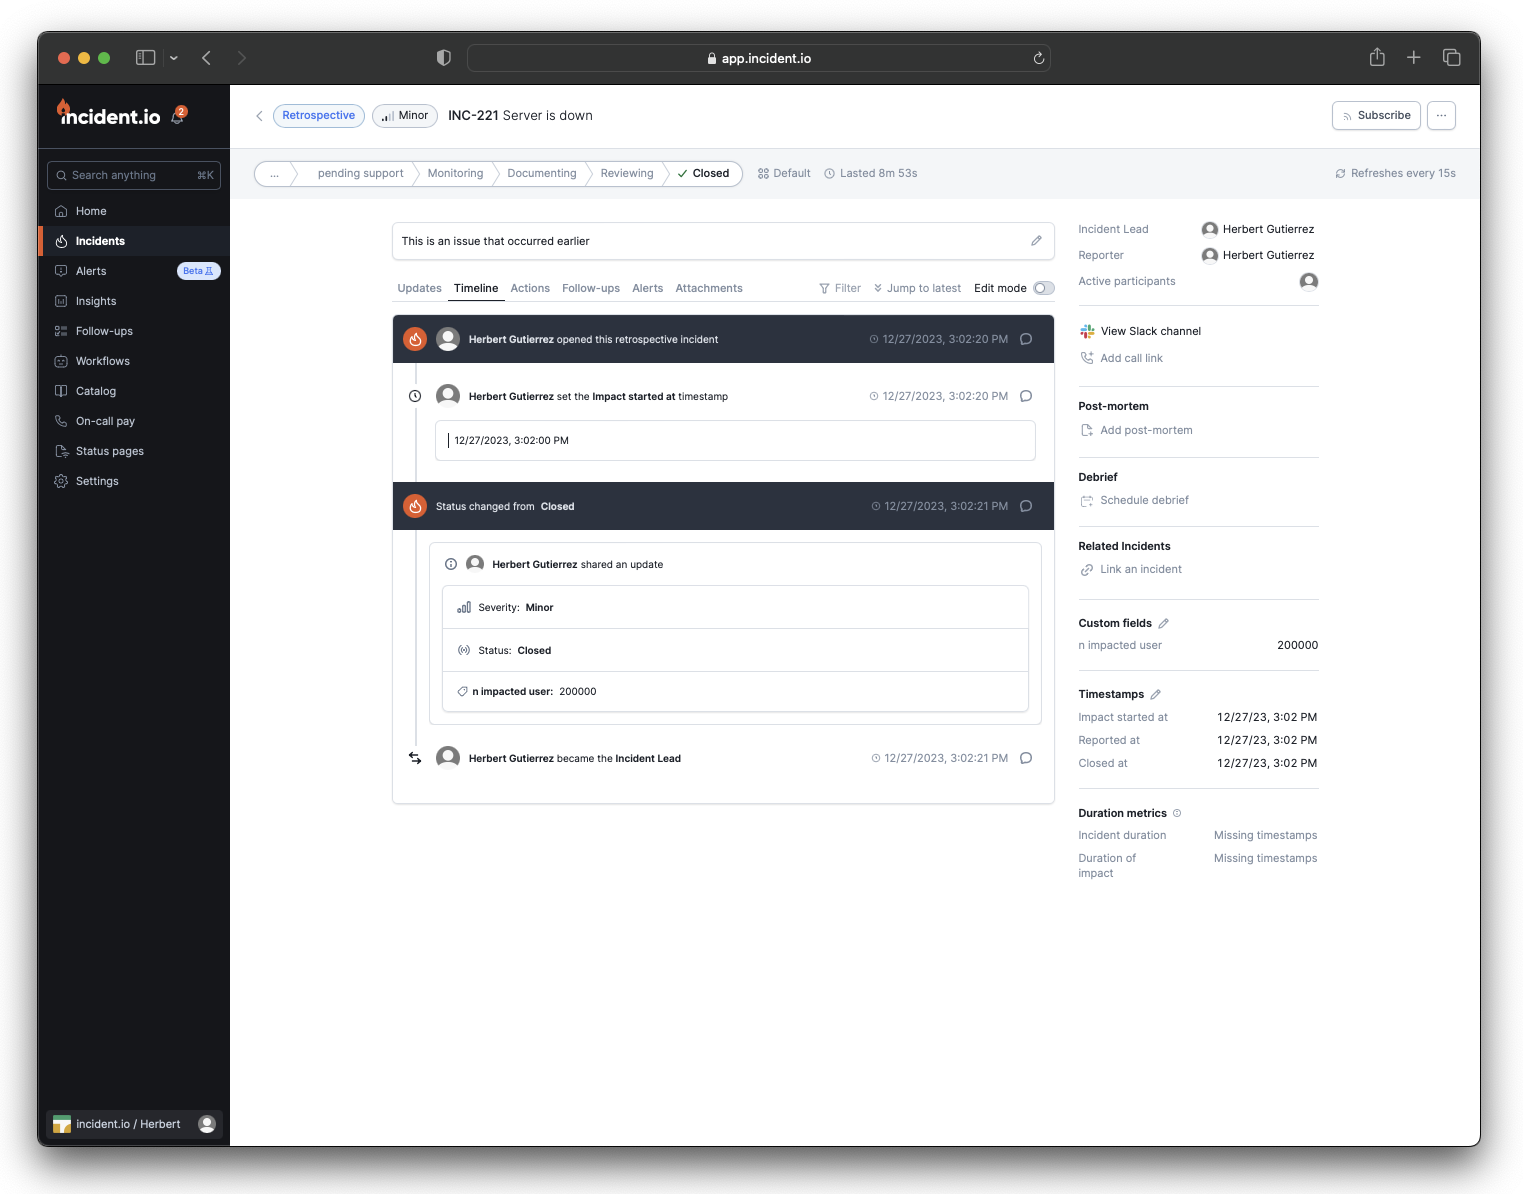
Task: Expand the collapsed status steps ellipsis
Action: [274, 174]
